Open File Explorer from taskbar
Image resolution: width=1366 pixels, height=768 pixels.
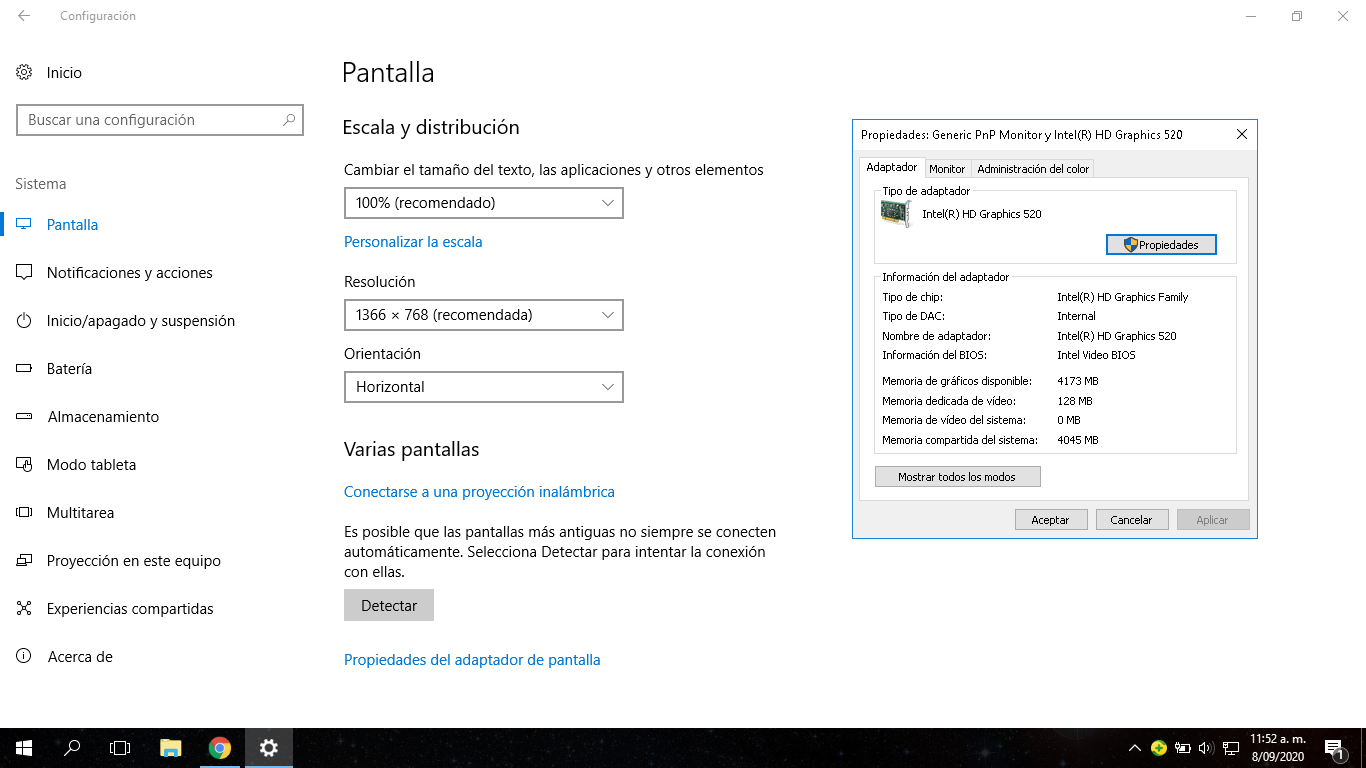[171, 748]
